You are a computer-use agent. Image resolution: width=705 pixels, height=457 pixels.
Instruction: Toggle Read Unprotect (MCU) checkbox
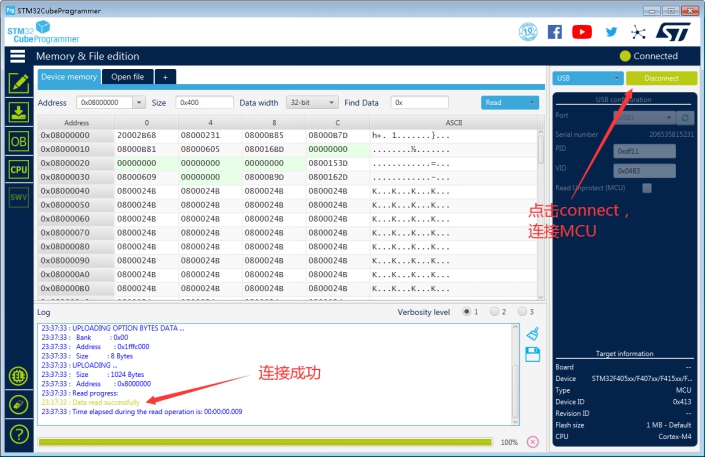point(647,188)
